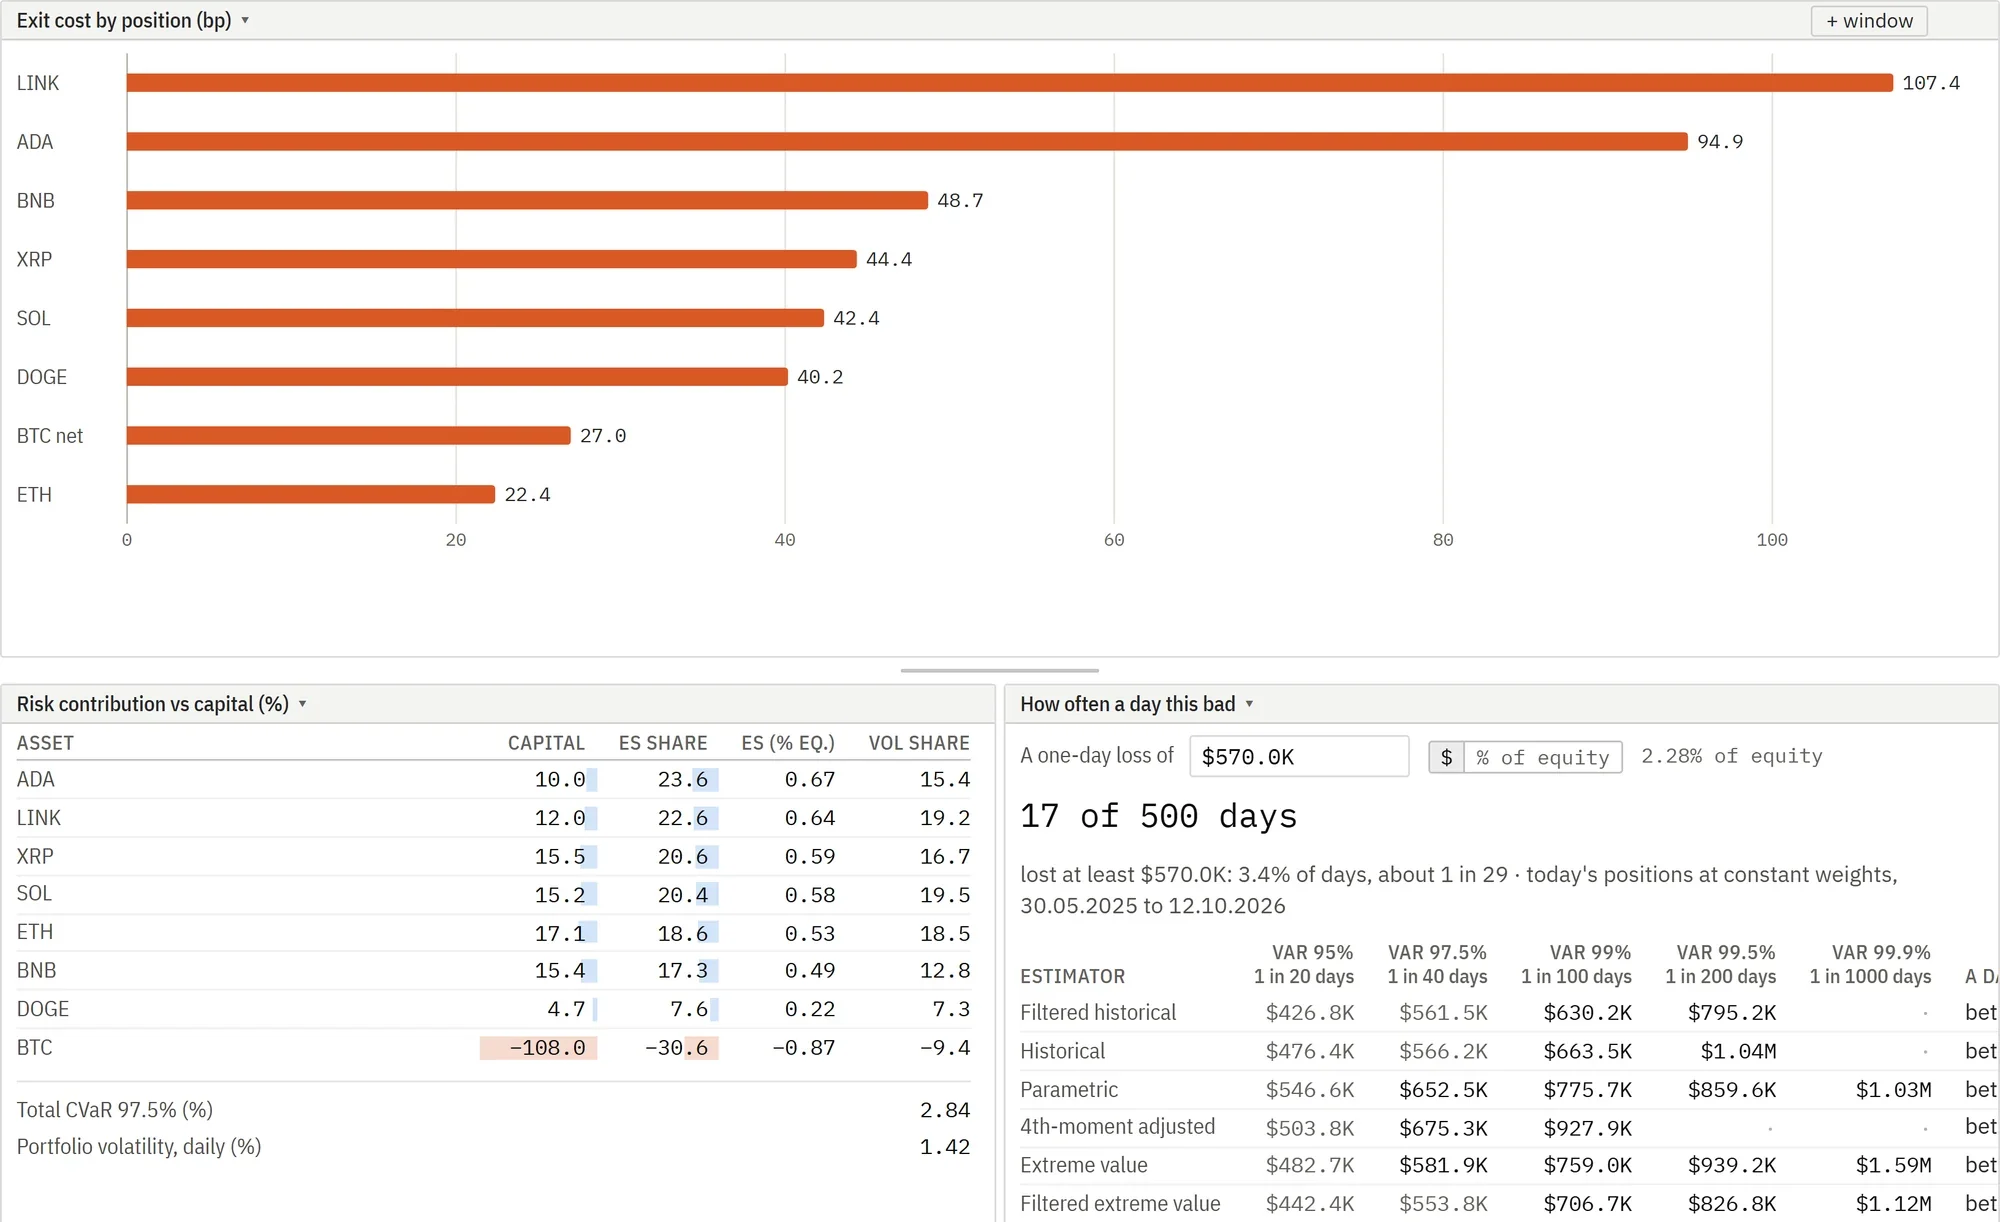Click the ASSET column header

tap(45, 743)
